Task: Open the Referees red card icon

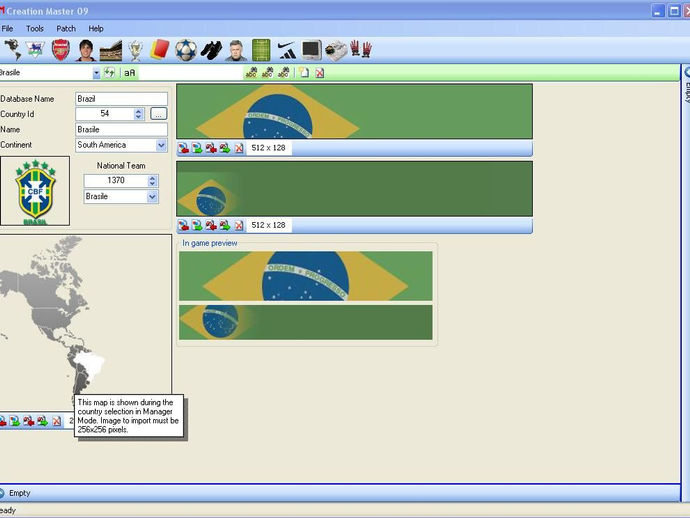Action: point(160,50)
